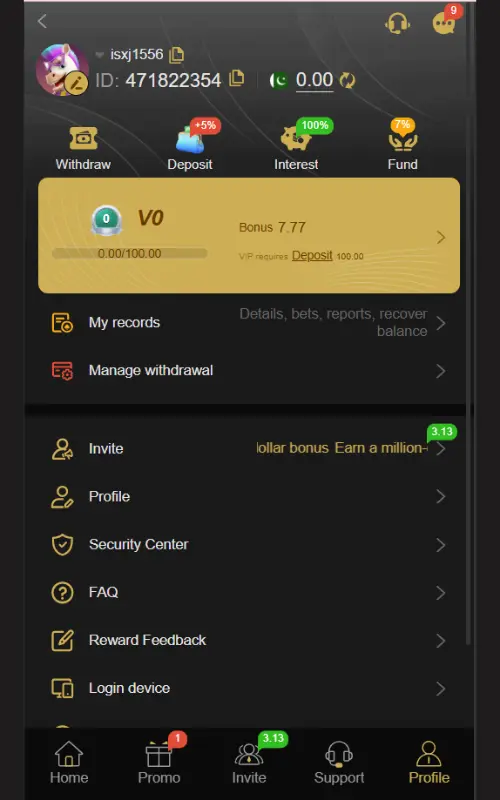Screen dimensions: 500x800
Task: Click the Security Center shield icon
Action: 62,545
